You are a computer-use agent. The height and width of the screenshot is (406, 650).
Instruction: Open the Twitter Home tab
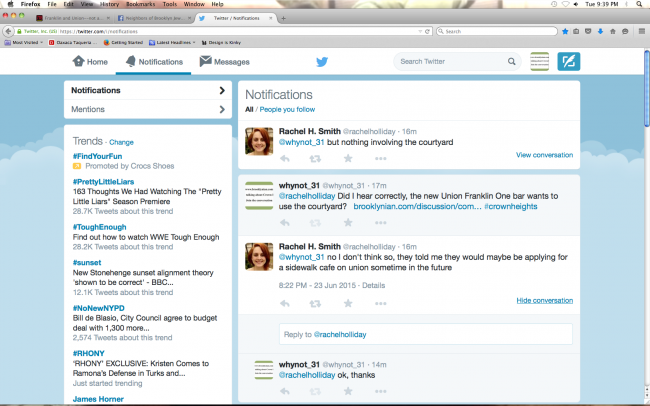[90, 62]
